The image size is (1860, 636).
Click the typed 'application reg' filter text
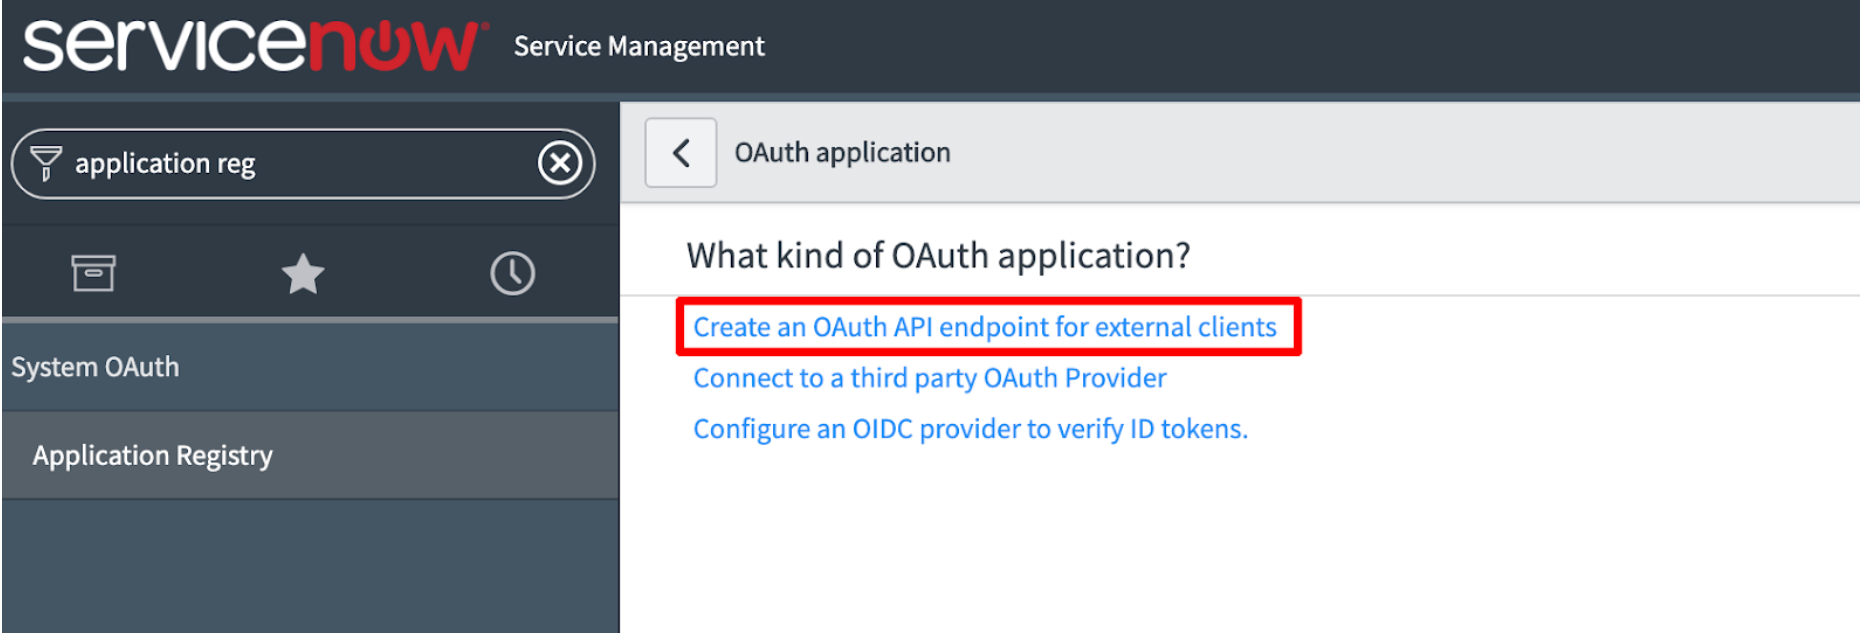pyautogui.click(x=165, y=163)
